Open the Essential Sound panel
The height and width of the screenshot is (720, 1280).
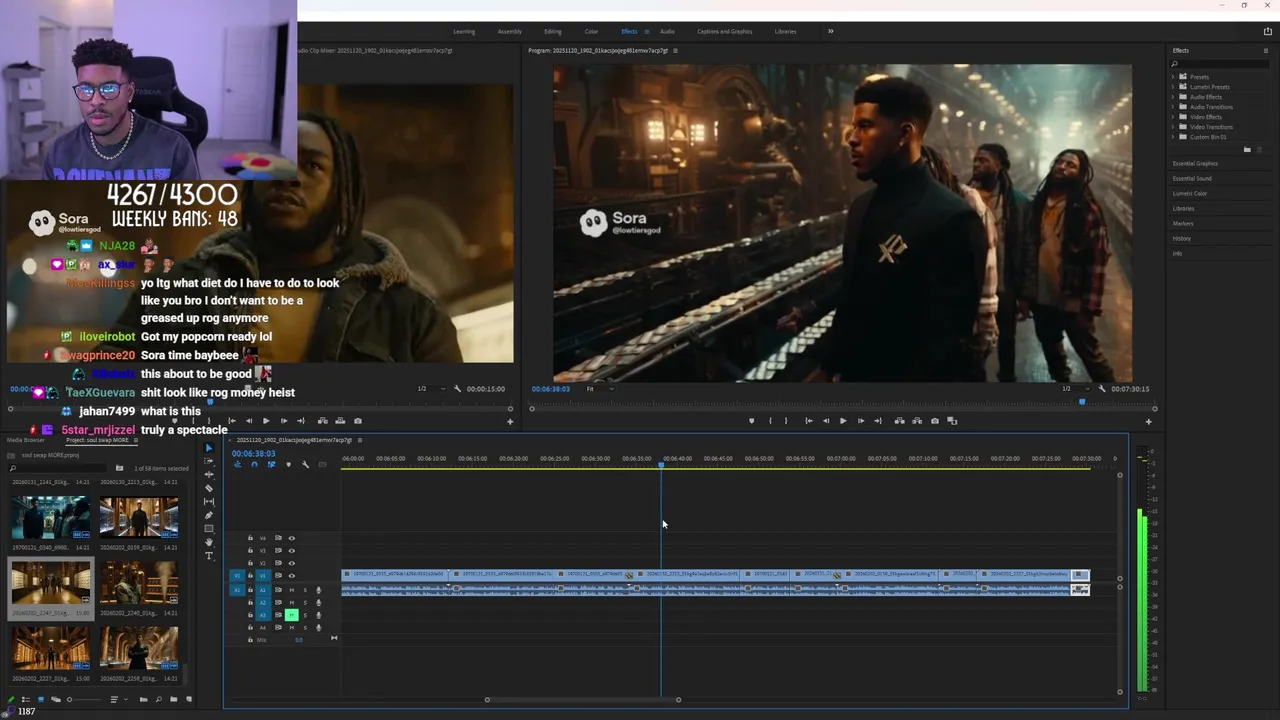1192,178
